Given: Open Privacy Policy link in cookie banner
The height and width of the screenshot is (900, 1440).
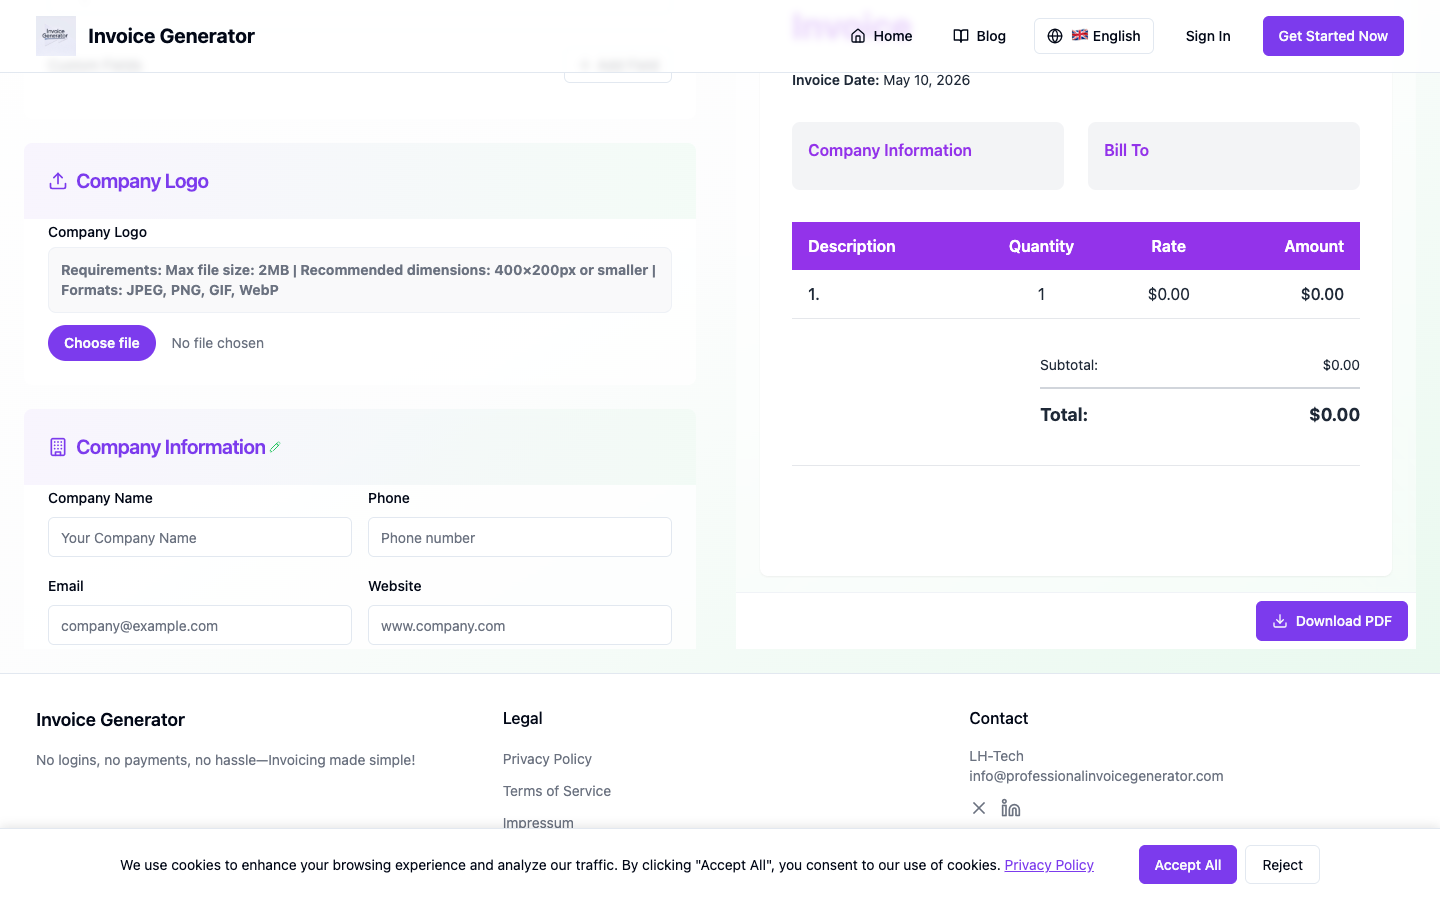Looking at the screenshot, I should (1049, 865).
